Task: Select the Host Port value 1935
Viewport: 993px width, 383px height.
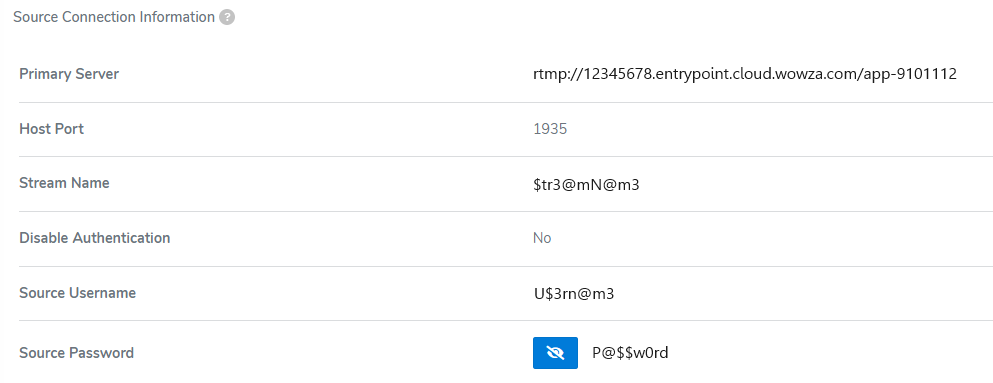Action: pyautogui.click(x=550, y=129)
